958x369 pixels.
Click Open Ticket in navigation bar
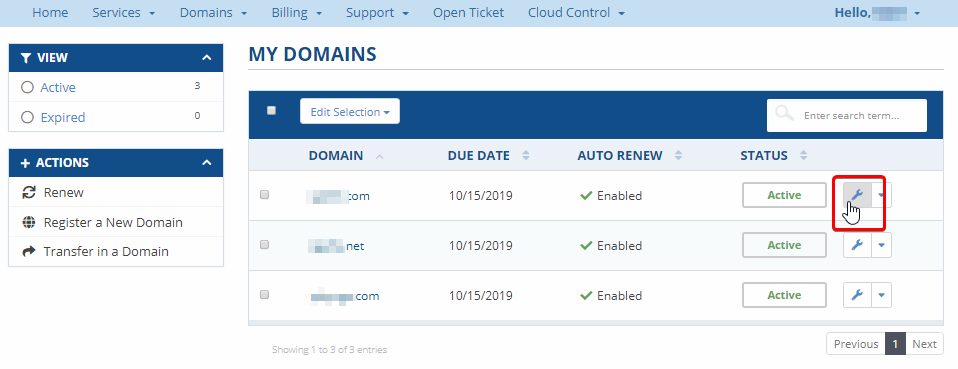(469, 13)
